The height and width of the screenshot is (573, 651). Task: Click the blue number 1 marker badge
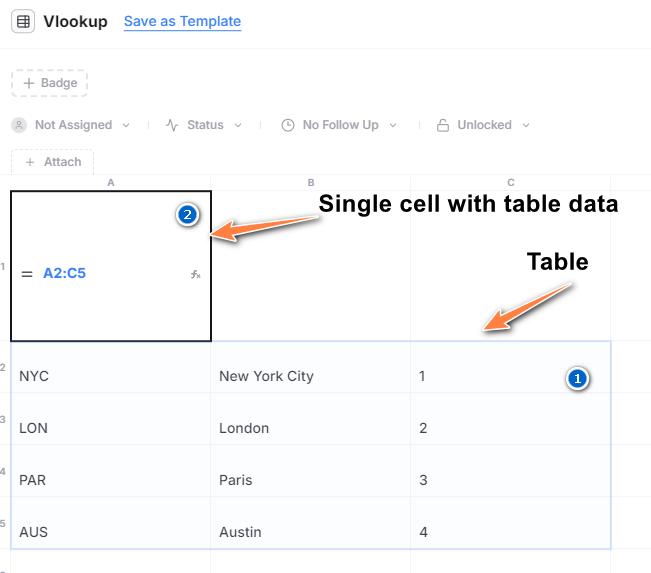click(576, 378)
